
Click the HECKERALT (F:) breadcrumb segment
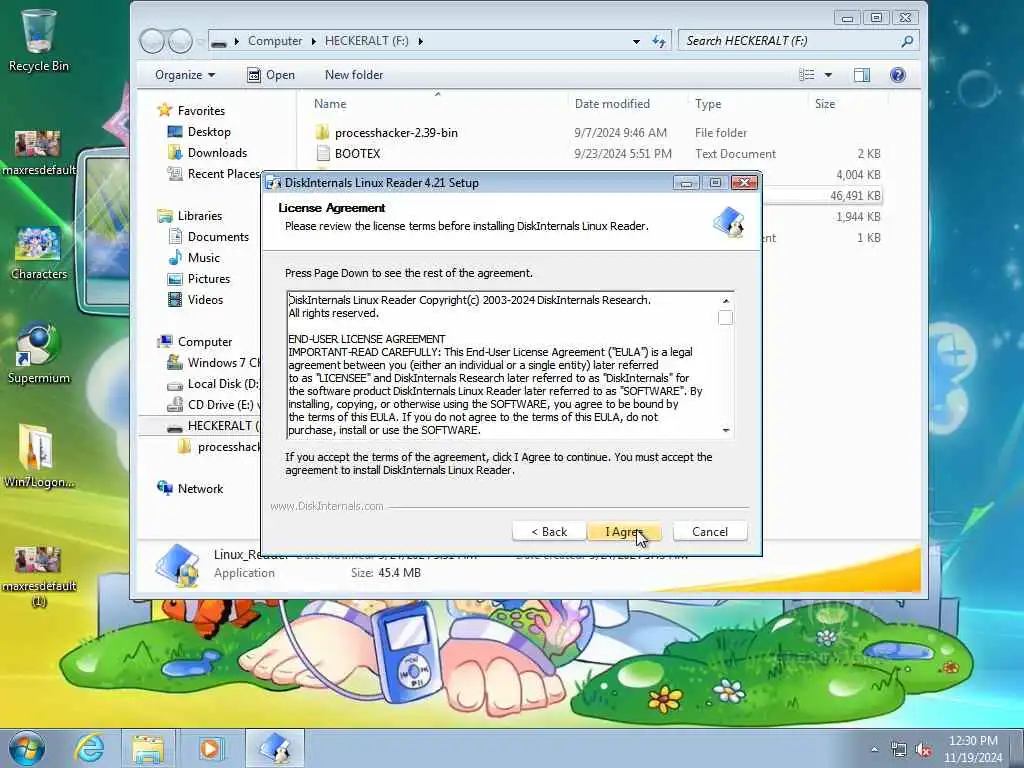tap(366, 41)
